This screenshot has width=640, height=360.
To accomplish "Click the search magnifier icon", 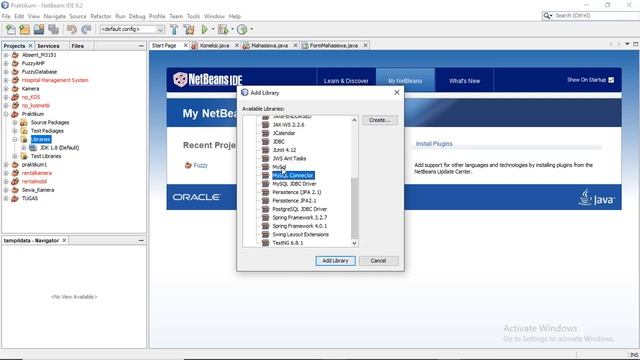I will point(547,16).
